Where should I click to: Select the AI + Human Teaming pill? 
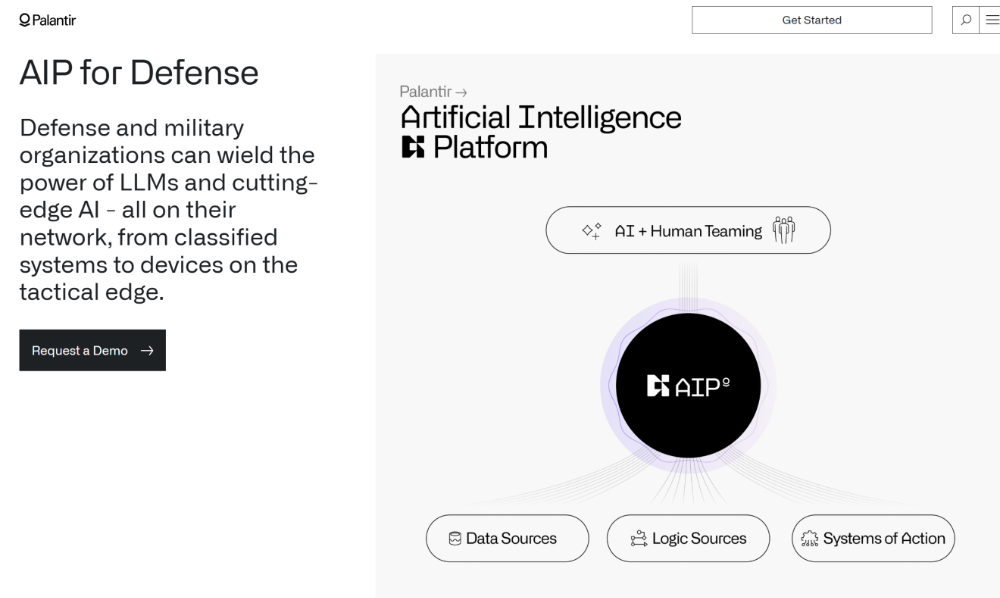click(x=688, y=231)
